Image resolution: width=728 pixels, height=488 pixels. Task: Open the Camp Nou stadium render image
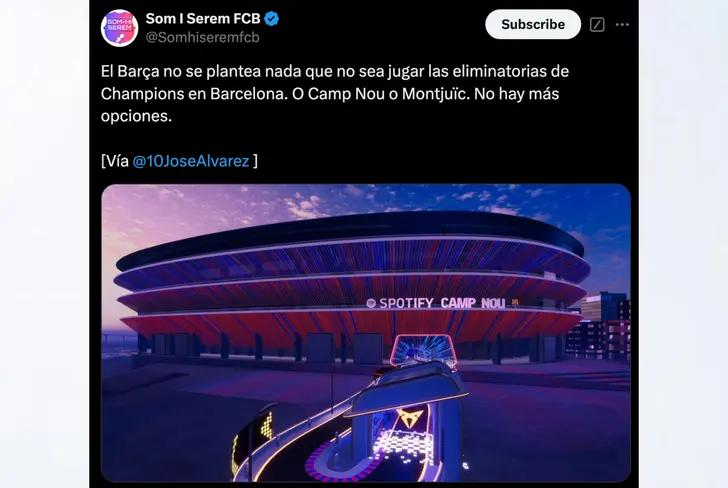click(x=366, y=333)
